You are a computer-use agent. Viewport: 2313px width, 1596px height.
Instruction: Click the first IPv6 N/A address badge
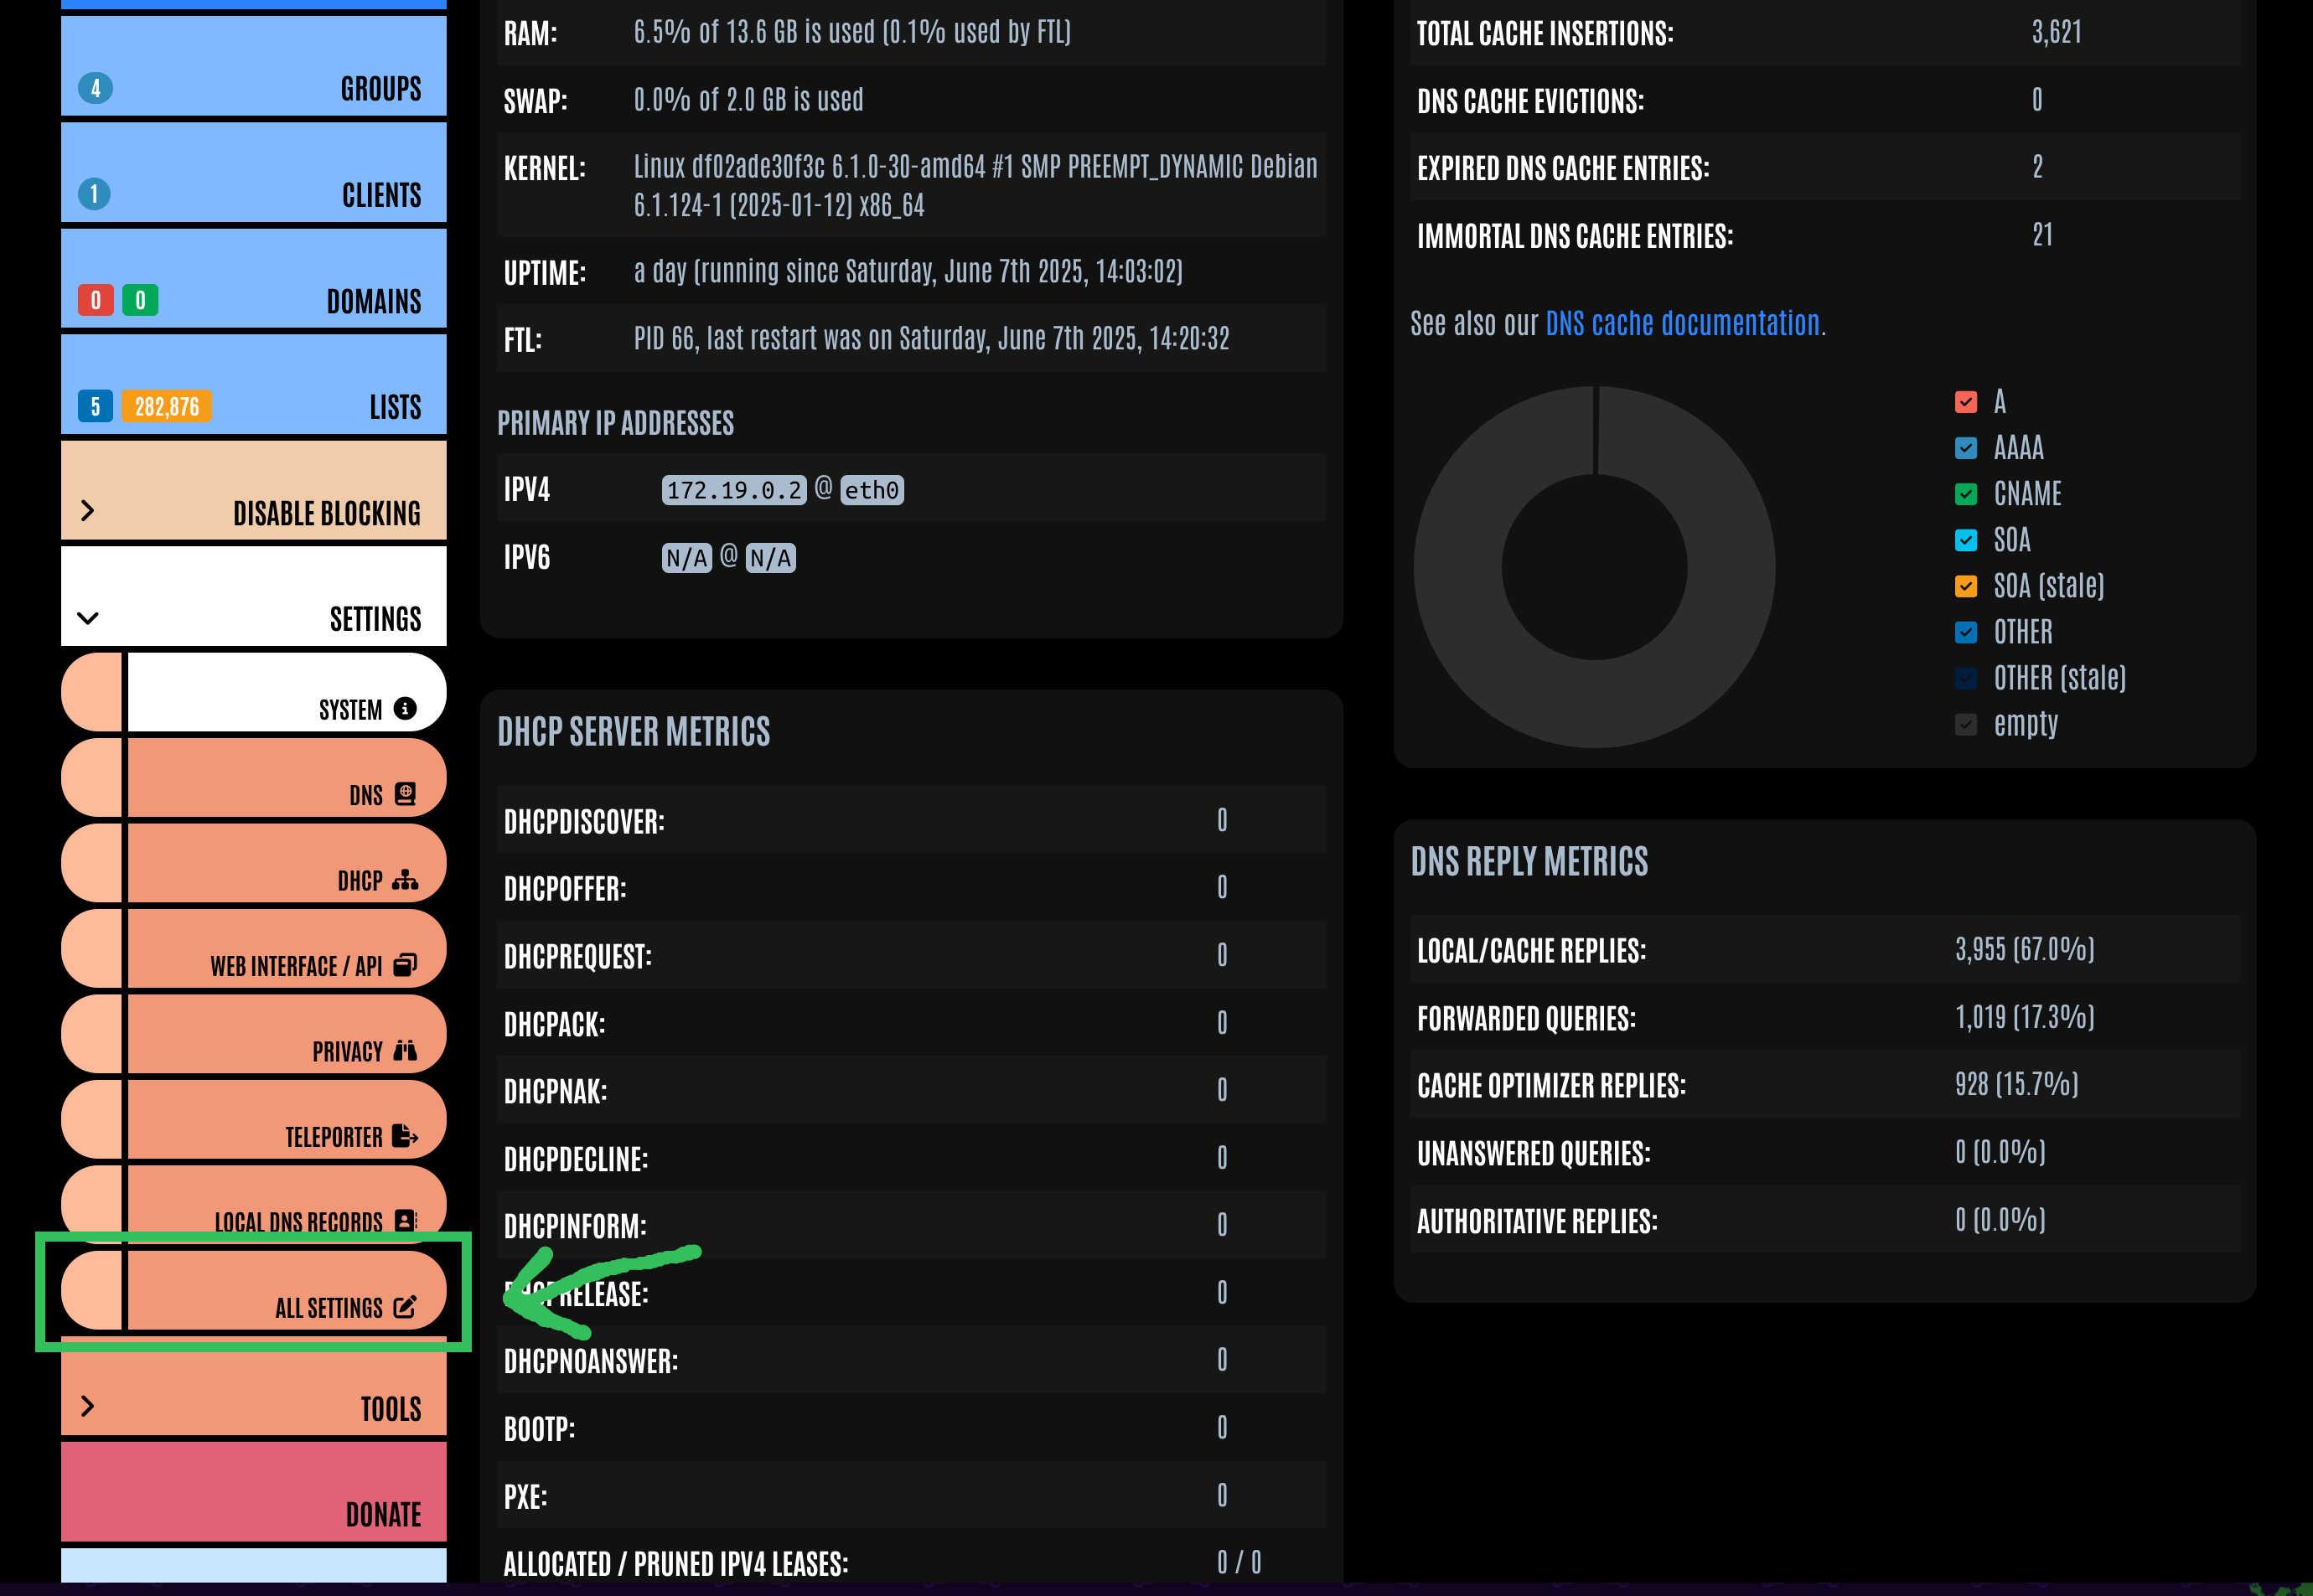[687, 558]
